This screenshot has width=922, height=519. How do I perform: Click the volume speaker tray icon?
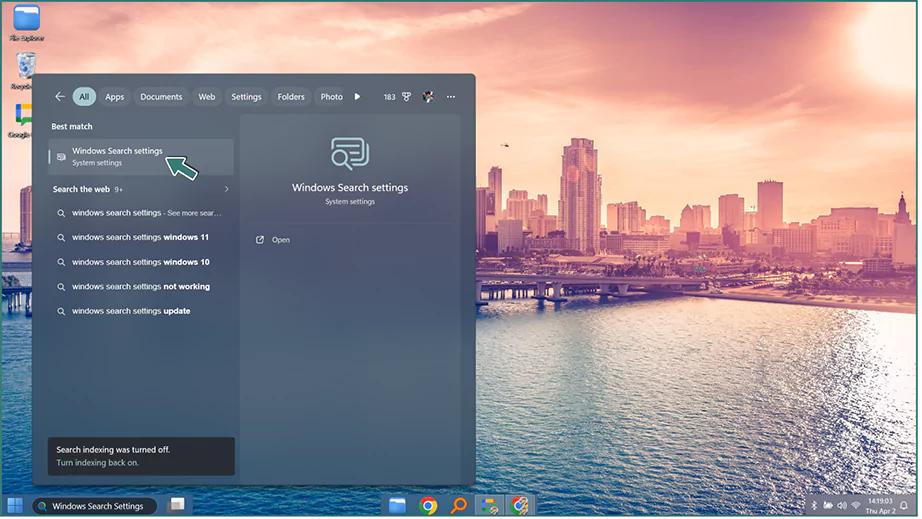click(x=844, y=507)
